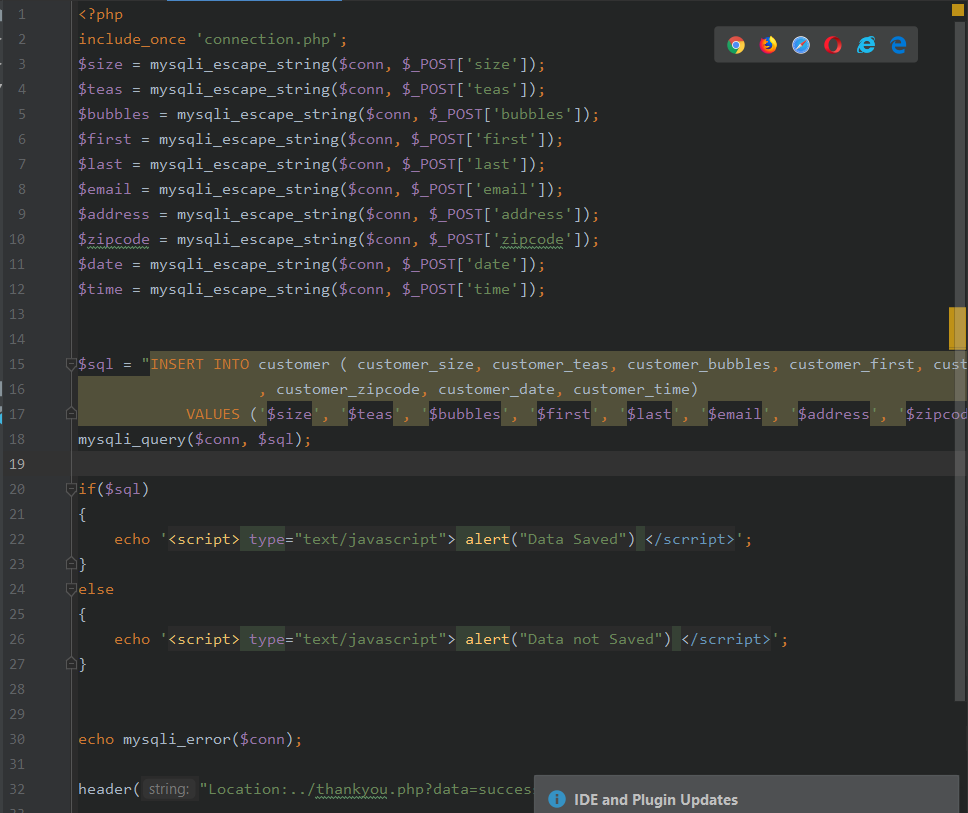
Task: Click the else keyword
Action: click(x=96, y=590)
